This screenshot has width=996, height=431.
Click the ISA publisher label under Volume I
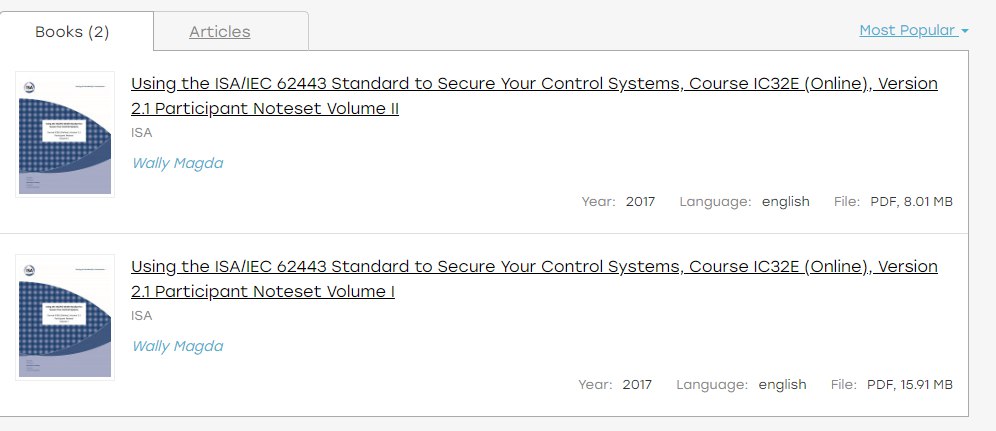coord(142,315)
